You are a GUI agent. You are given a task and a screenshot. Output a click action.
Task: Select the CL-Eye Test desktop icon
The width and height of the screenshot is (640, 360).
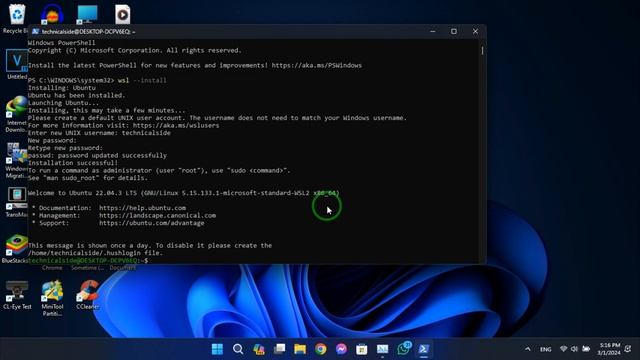pyautogui.click(x=17, y=295)
